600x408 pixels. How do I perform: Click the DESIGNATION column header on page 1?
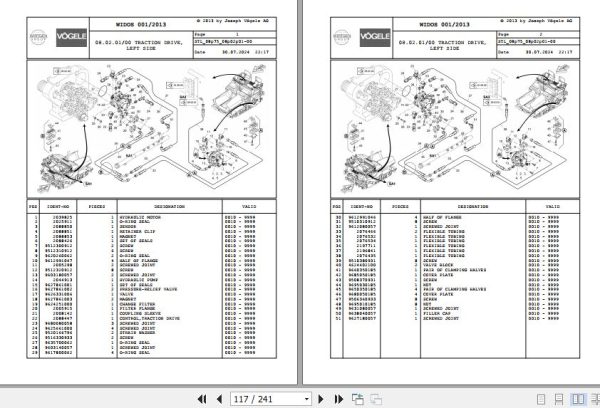(x=170, y=207)
